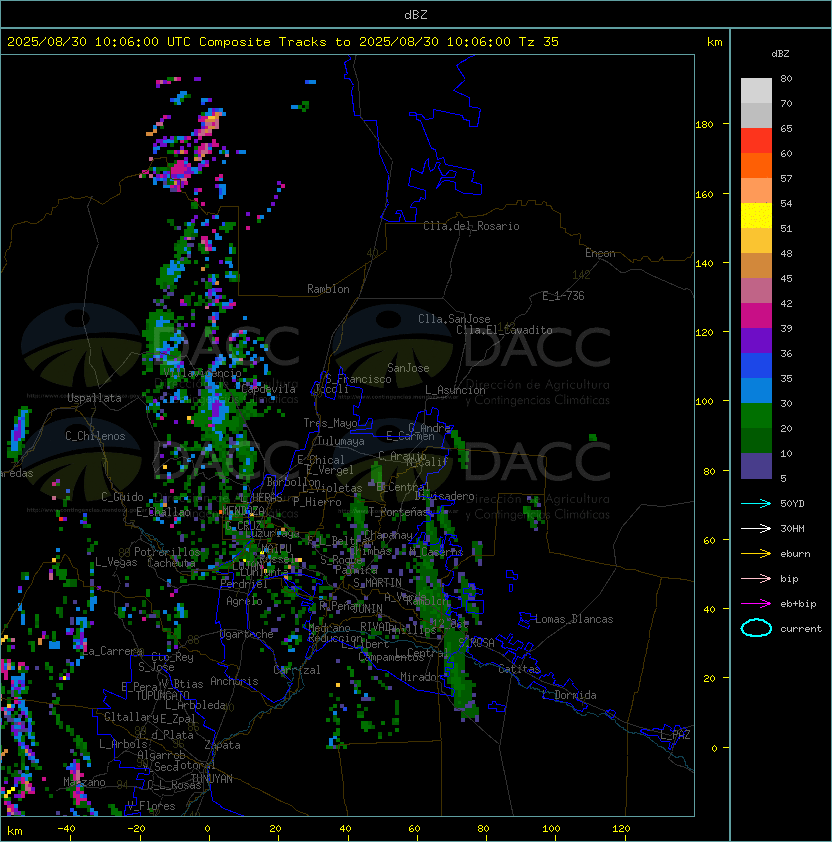Click the magenta eb+bip arrow legend icon
The width and height of the screenshot is (832, 842).
pos(756,604)
